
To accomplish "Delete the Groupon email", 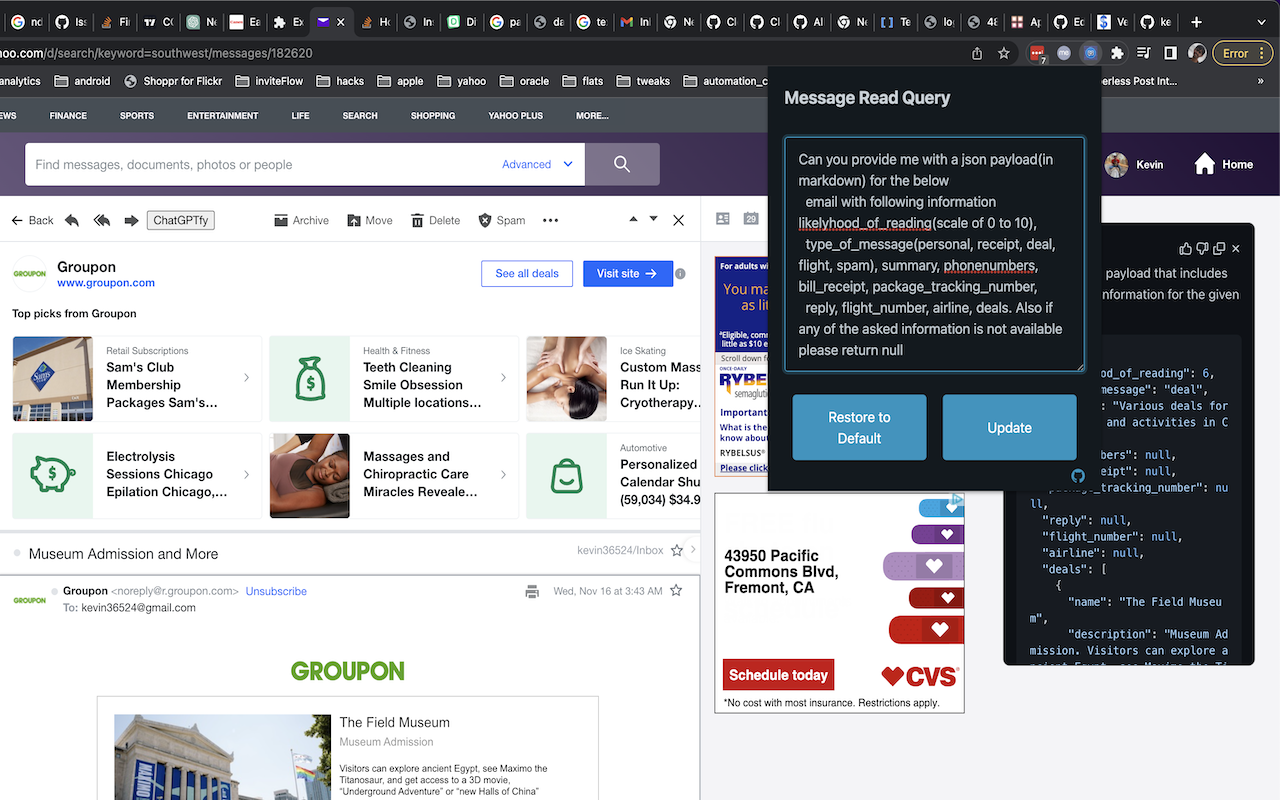I will [436, 220].
